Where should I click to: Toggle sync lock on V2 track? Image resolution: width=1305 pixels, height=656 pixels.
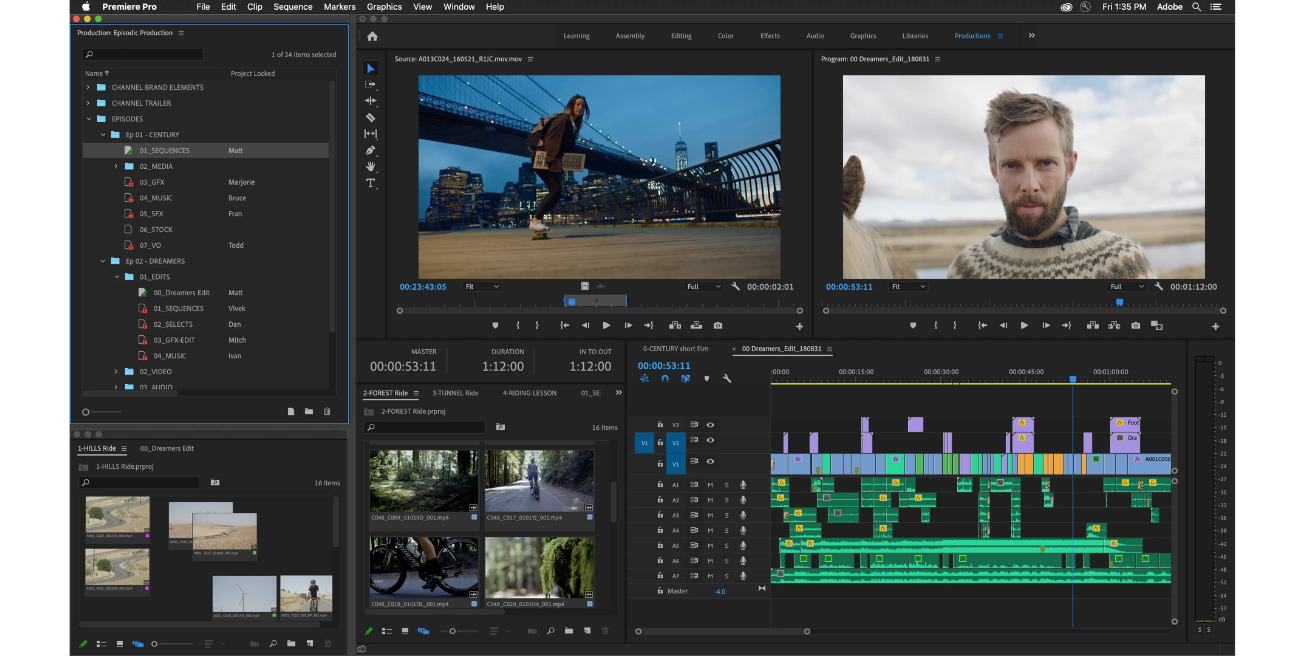pyautogui.click(x=694, y=441)
